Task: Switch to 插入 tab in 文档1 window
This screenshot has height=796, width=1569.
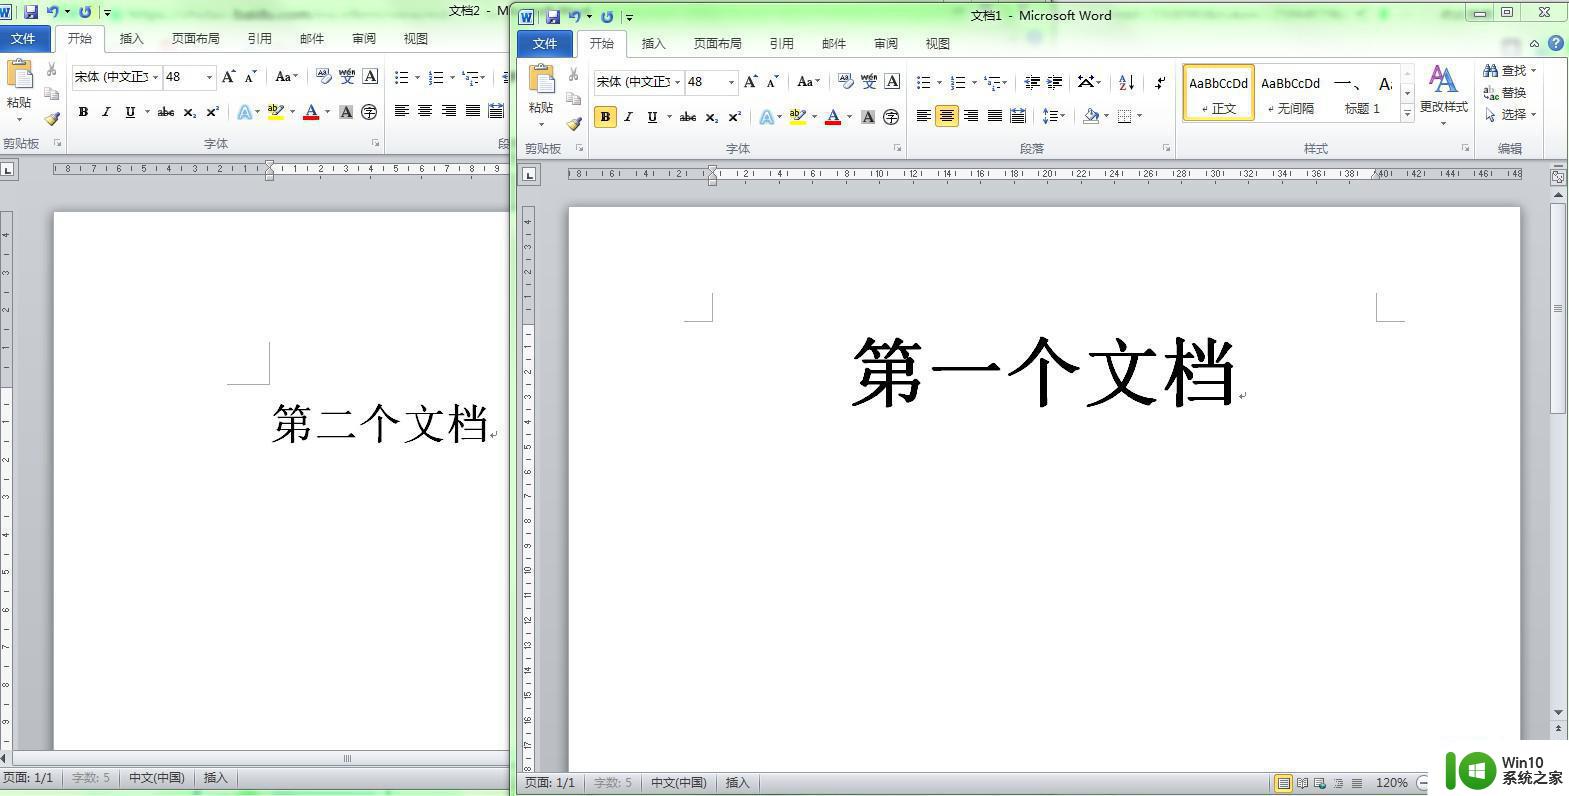Action: [653, 43]
